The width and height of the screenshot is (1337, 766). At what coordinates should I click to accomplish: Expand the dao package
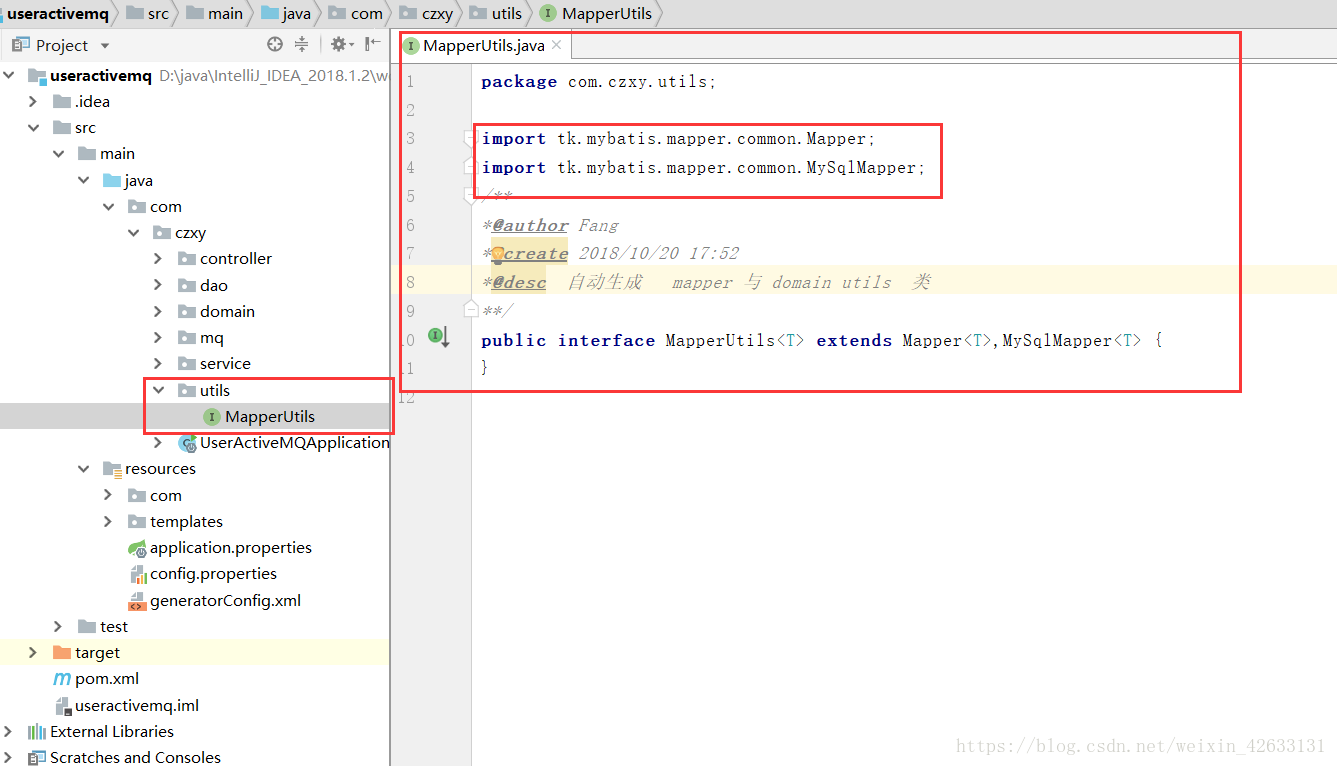click(158, 285)
